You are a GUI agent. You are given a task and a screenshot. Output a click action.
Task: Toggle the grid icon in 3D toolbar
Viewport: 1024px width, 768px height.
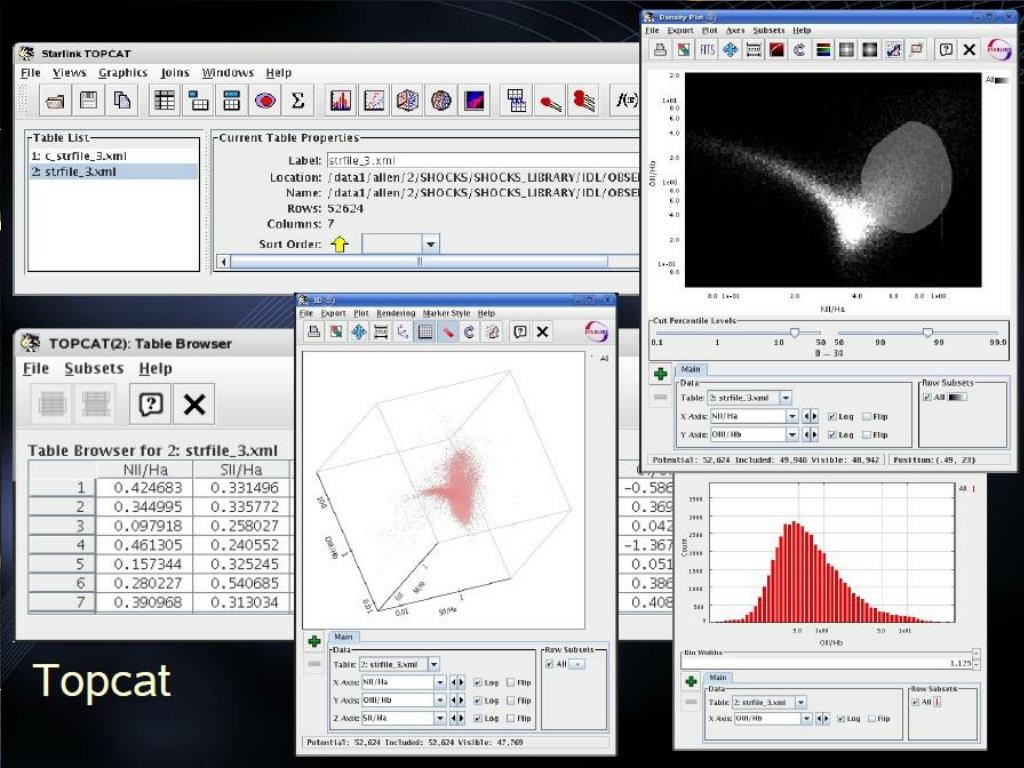point(425,332)
